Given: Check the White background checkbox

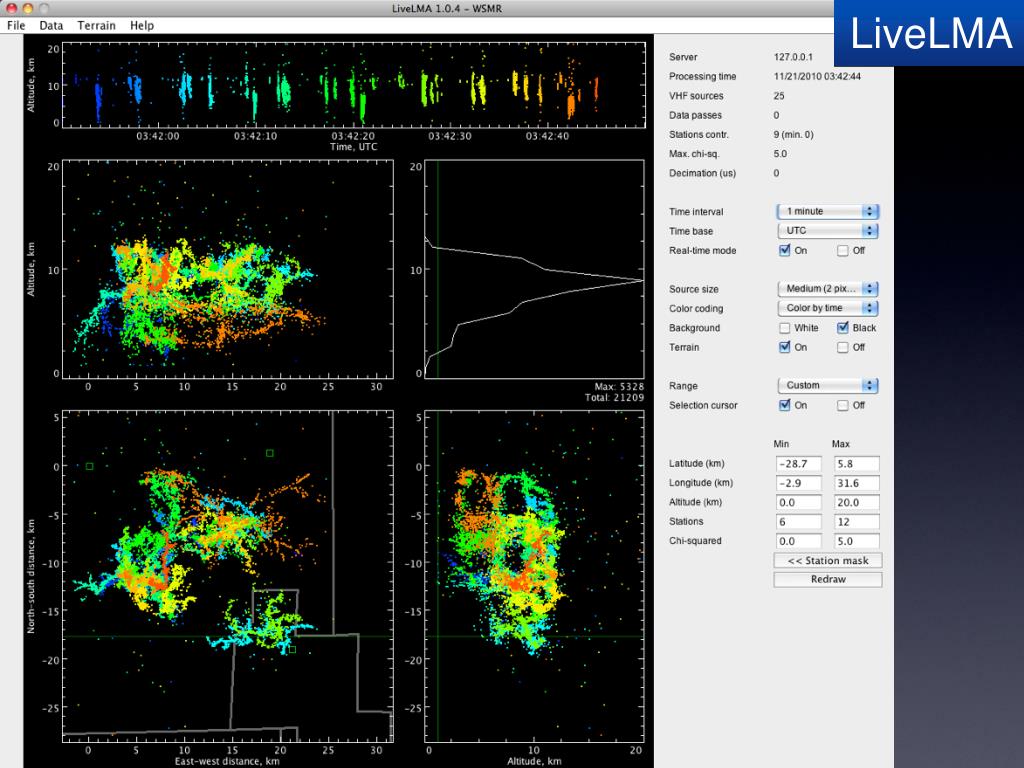Looking at the screenshot, I should click(x=784, y=328).
